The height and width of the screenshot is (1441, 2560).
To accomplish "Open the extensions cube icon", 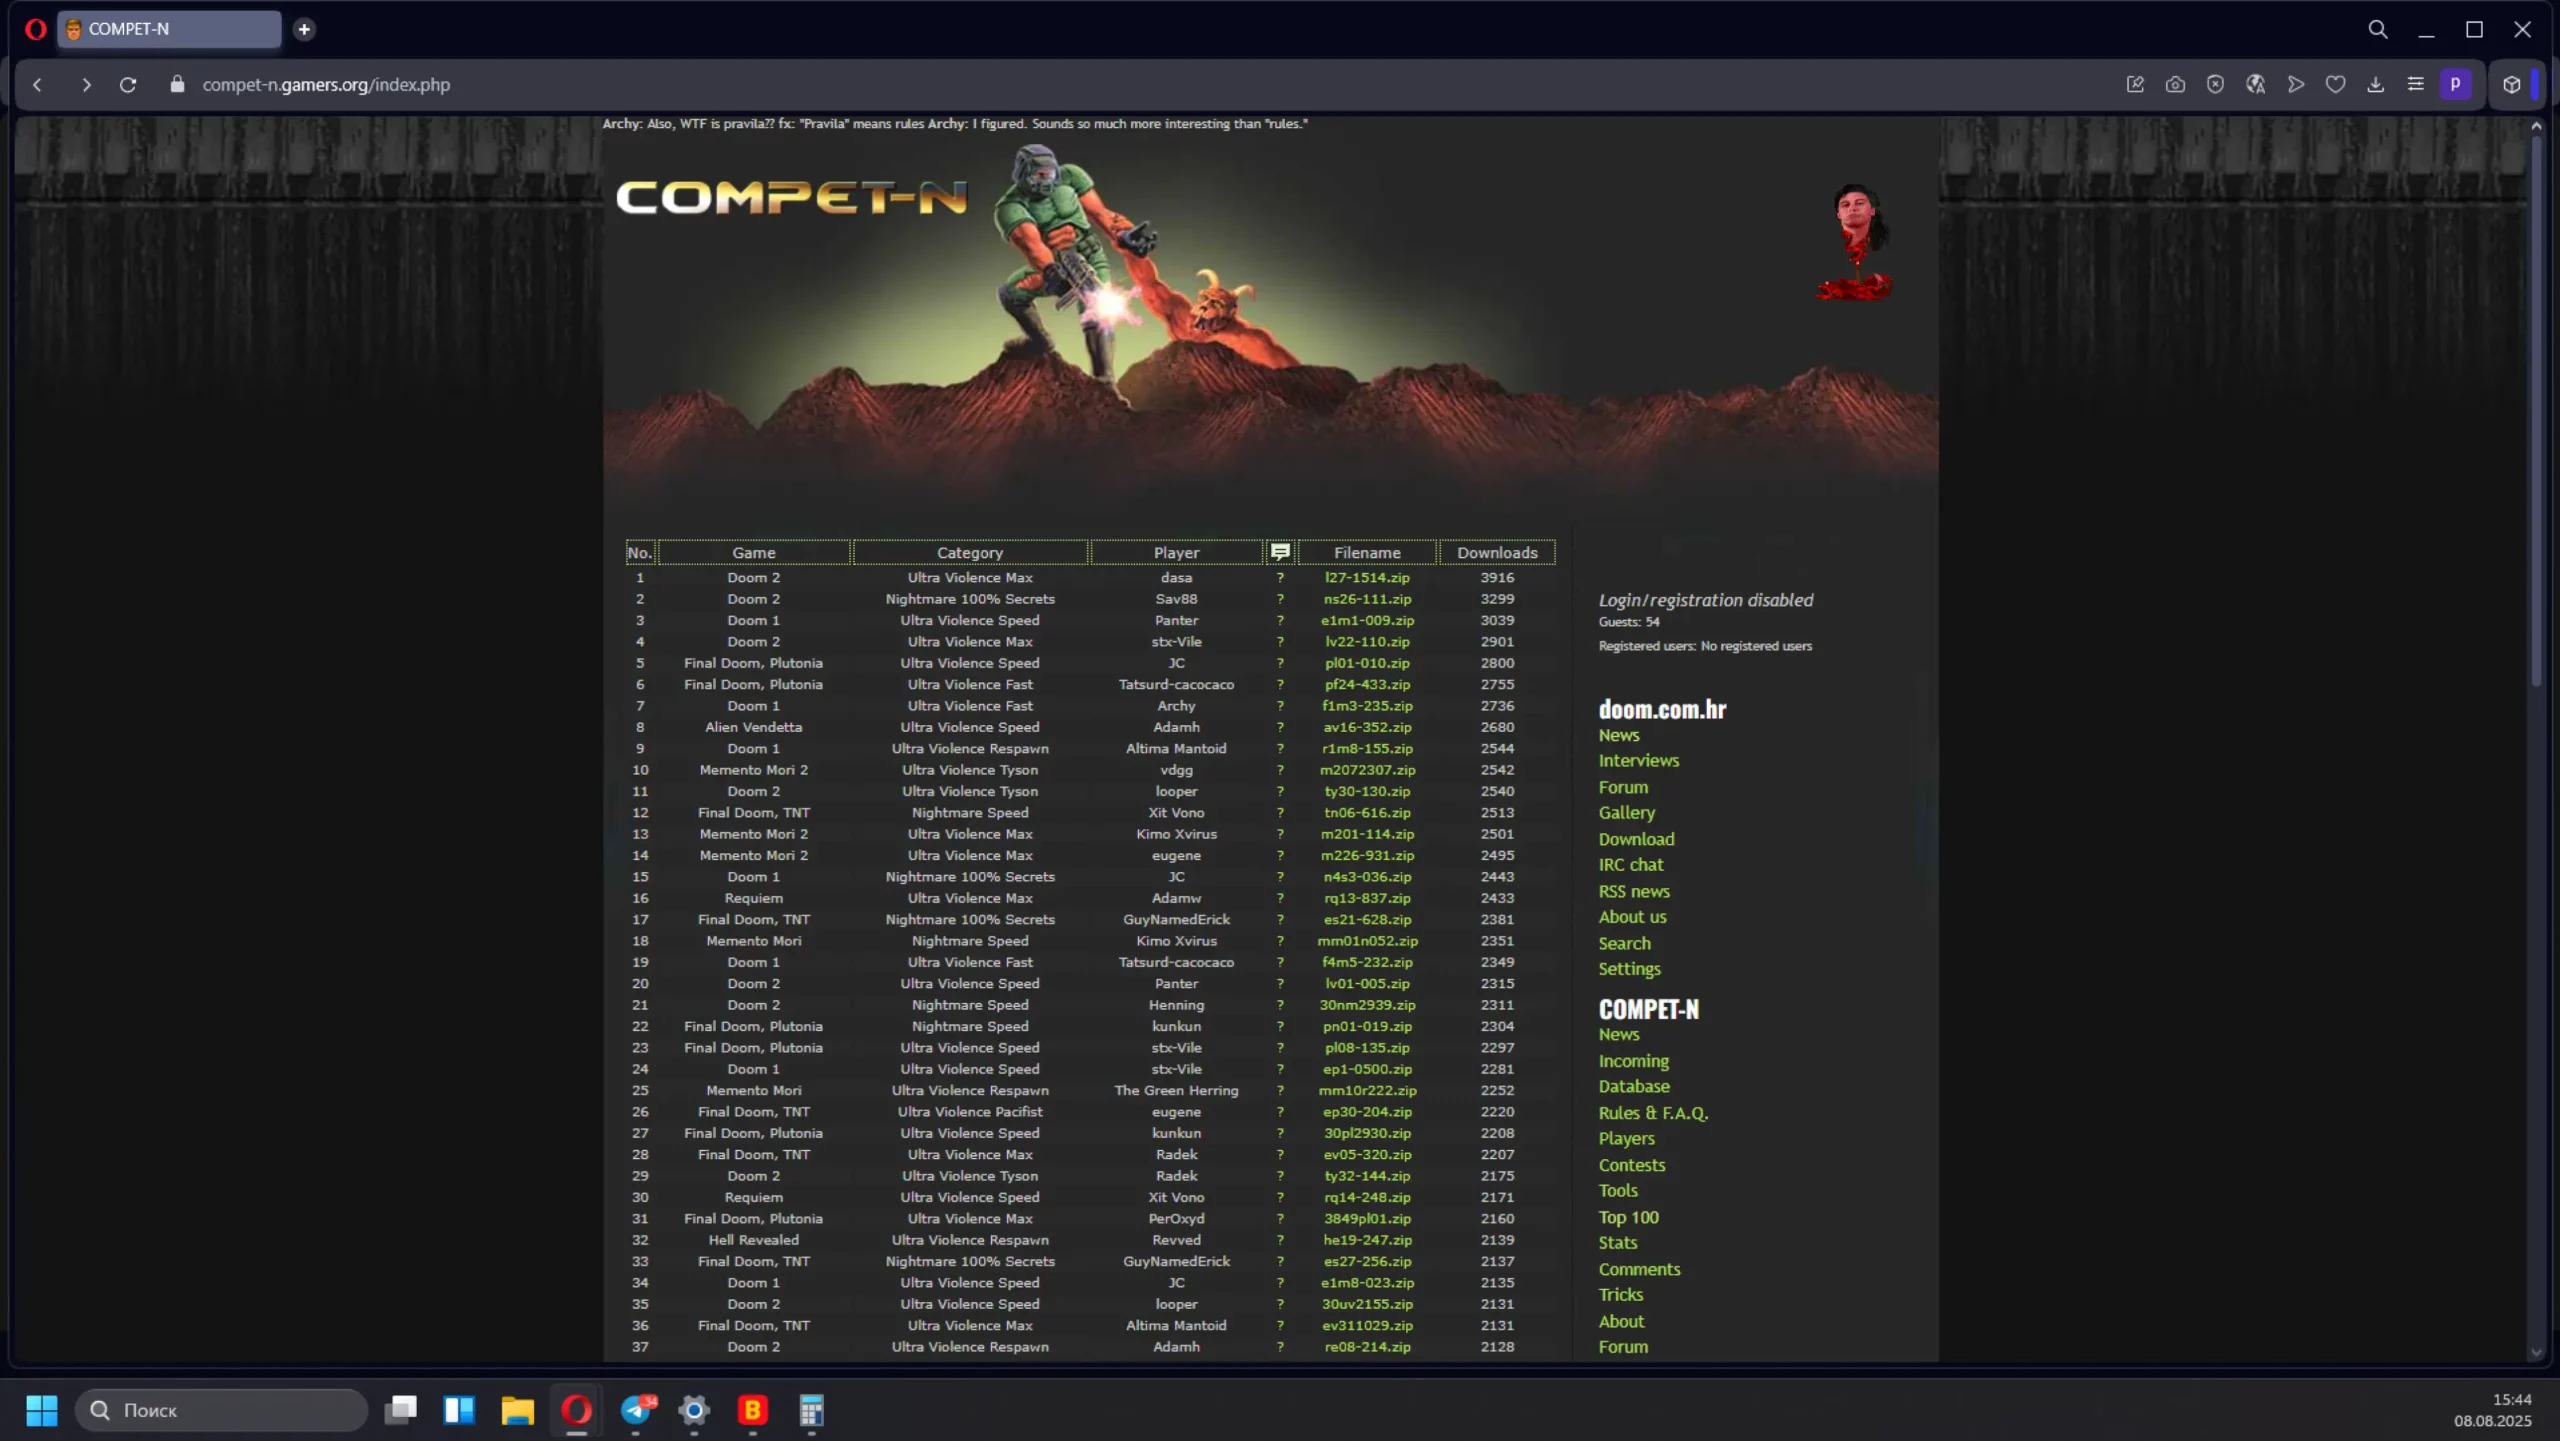I will pyautogui.click(x=2511, y=85).
